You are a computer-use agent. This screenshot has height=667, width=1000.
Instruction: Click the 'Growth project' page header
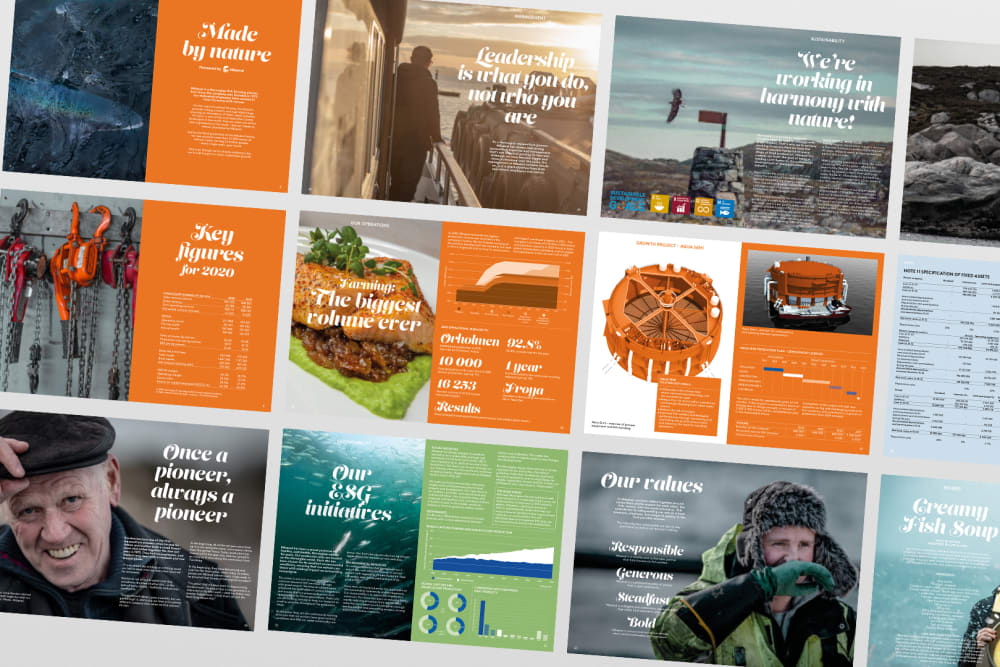pos(670,245)
